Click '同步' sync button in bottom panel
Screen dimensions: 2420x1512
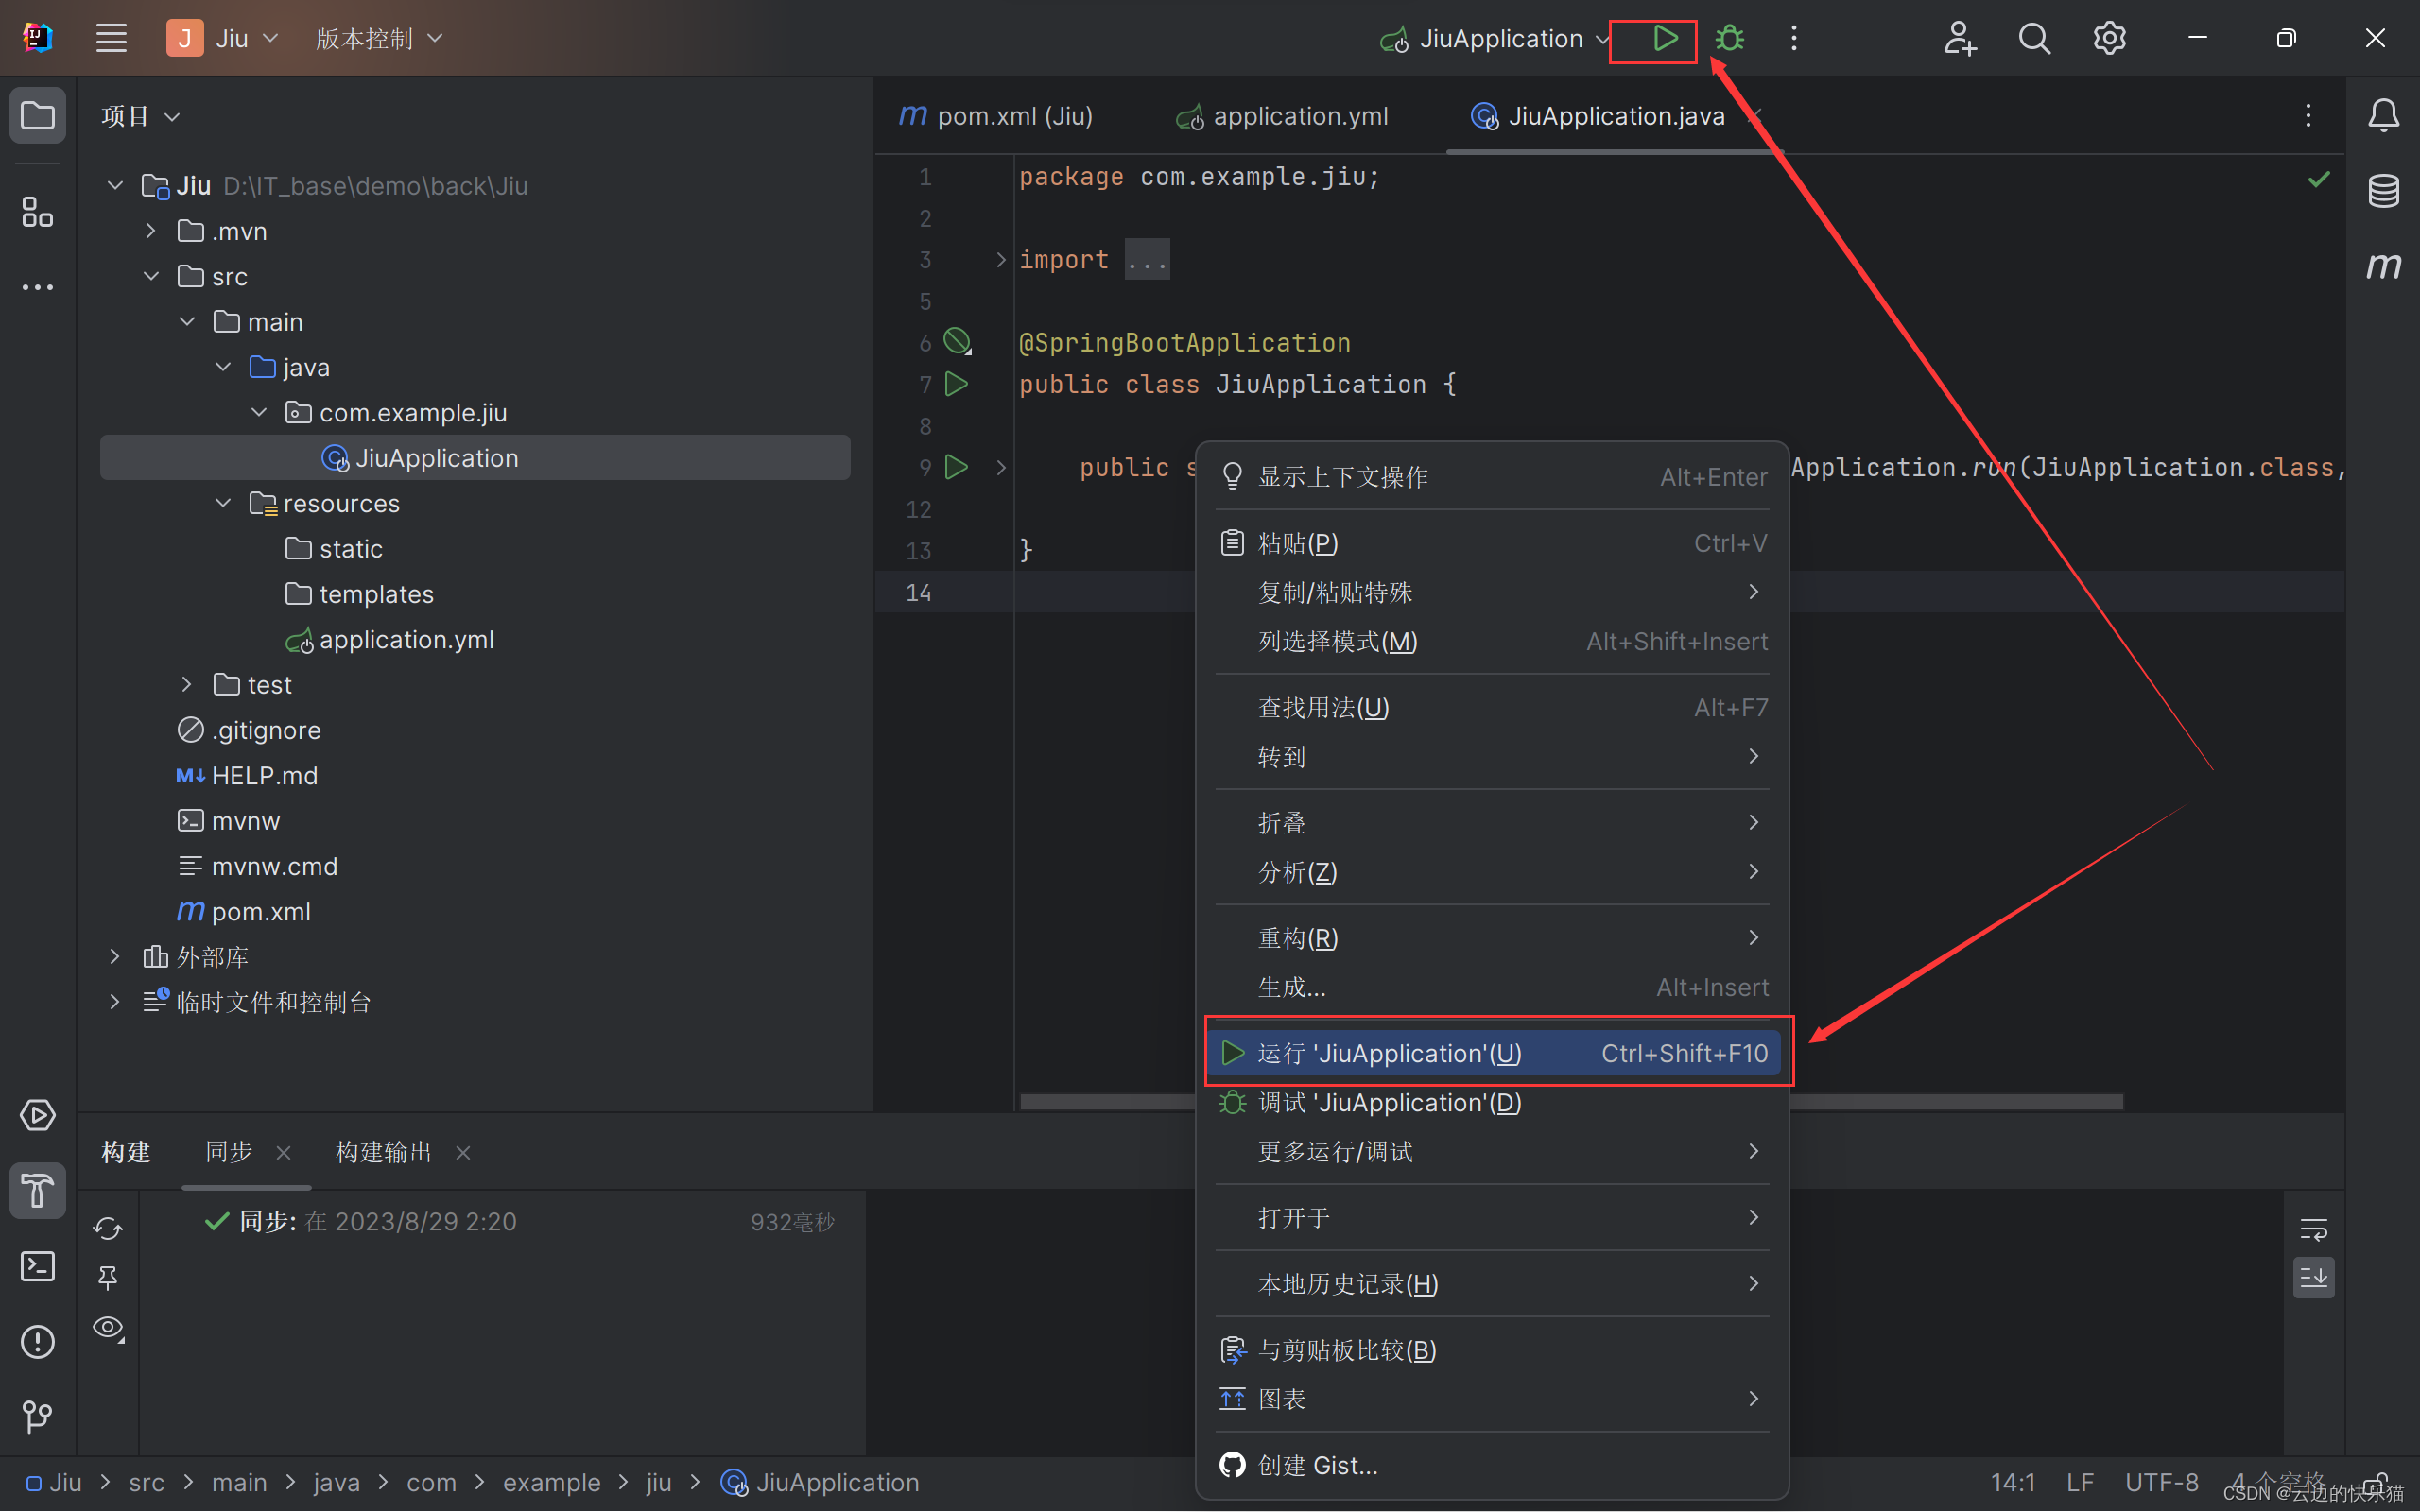(228, 1150)
